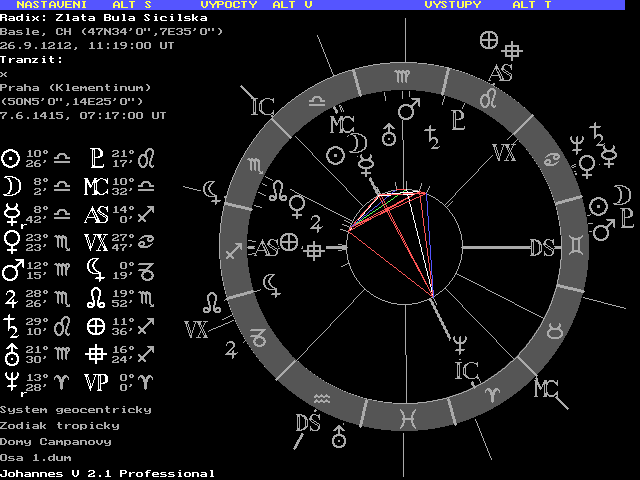Click the DS descendant label inside the chart
The image size is (640, 480).
coord(543,248)
